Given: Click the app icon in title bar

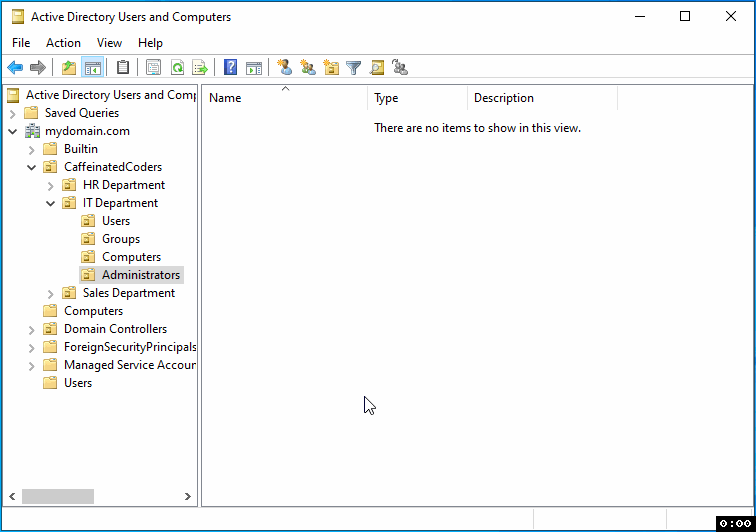Looking at the screenshot, I should [18, 17].
